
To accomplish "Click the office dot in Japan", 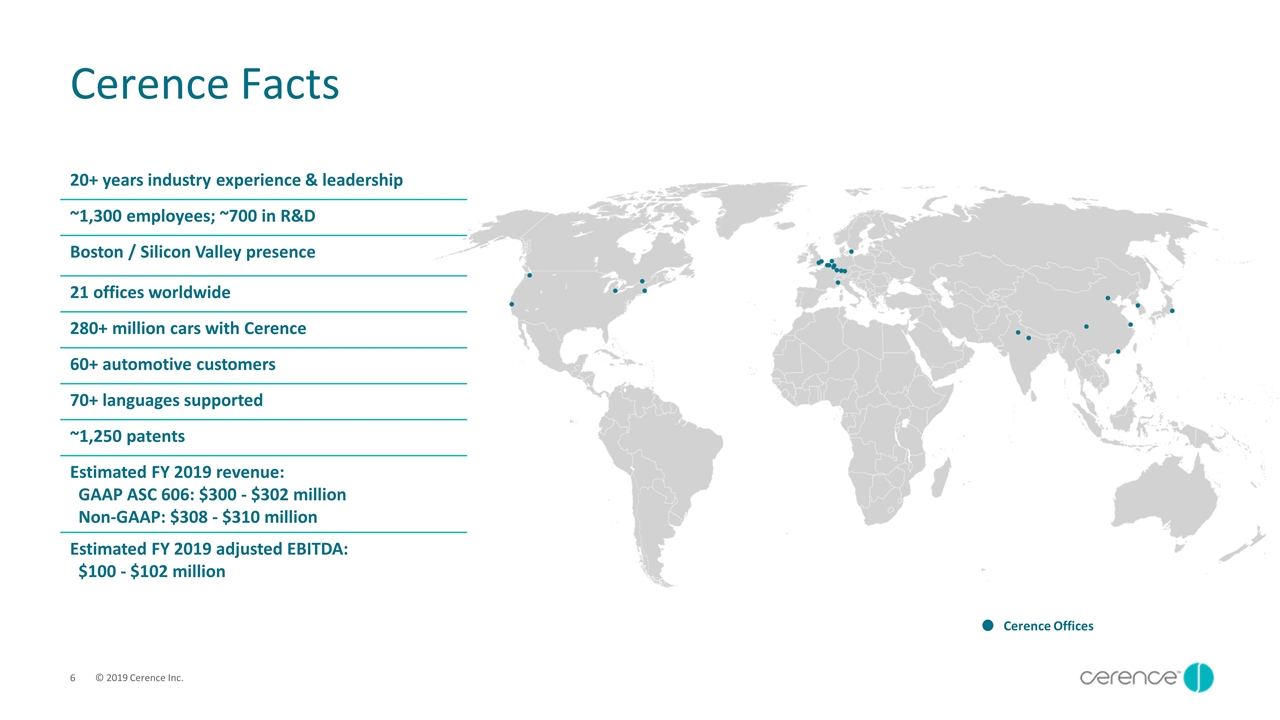I will click(1172, 311).
